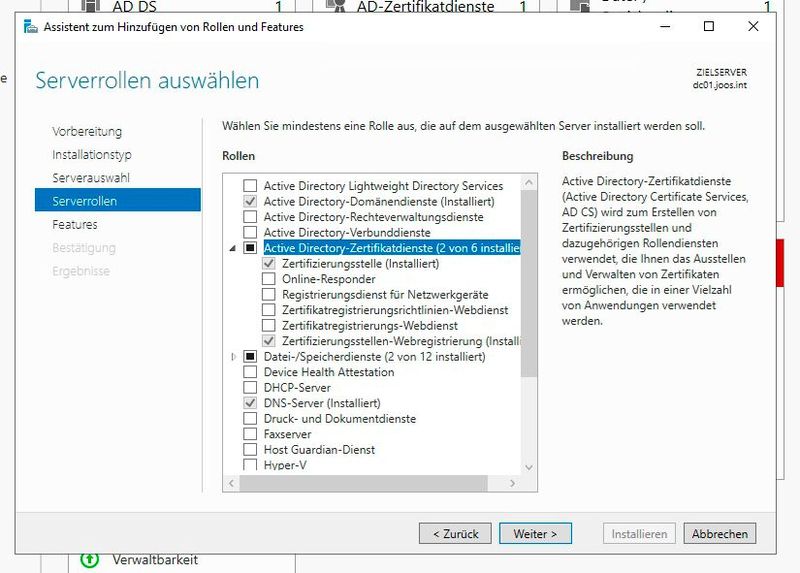Check Active Directory Lightweight Directory Services

(250, 185)
